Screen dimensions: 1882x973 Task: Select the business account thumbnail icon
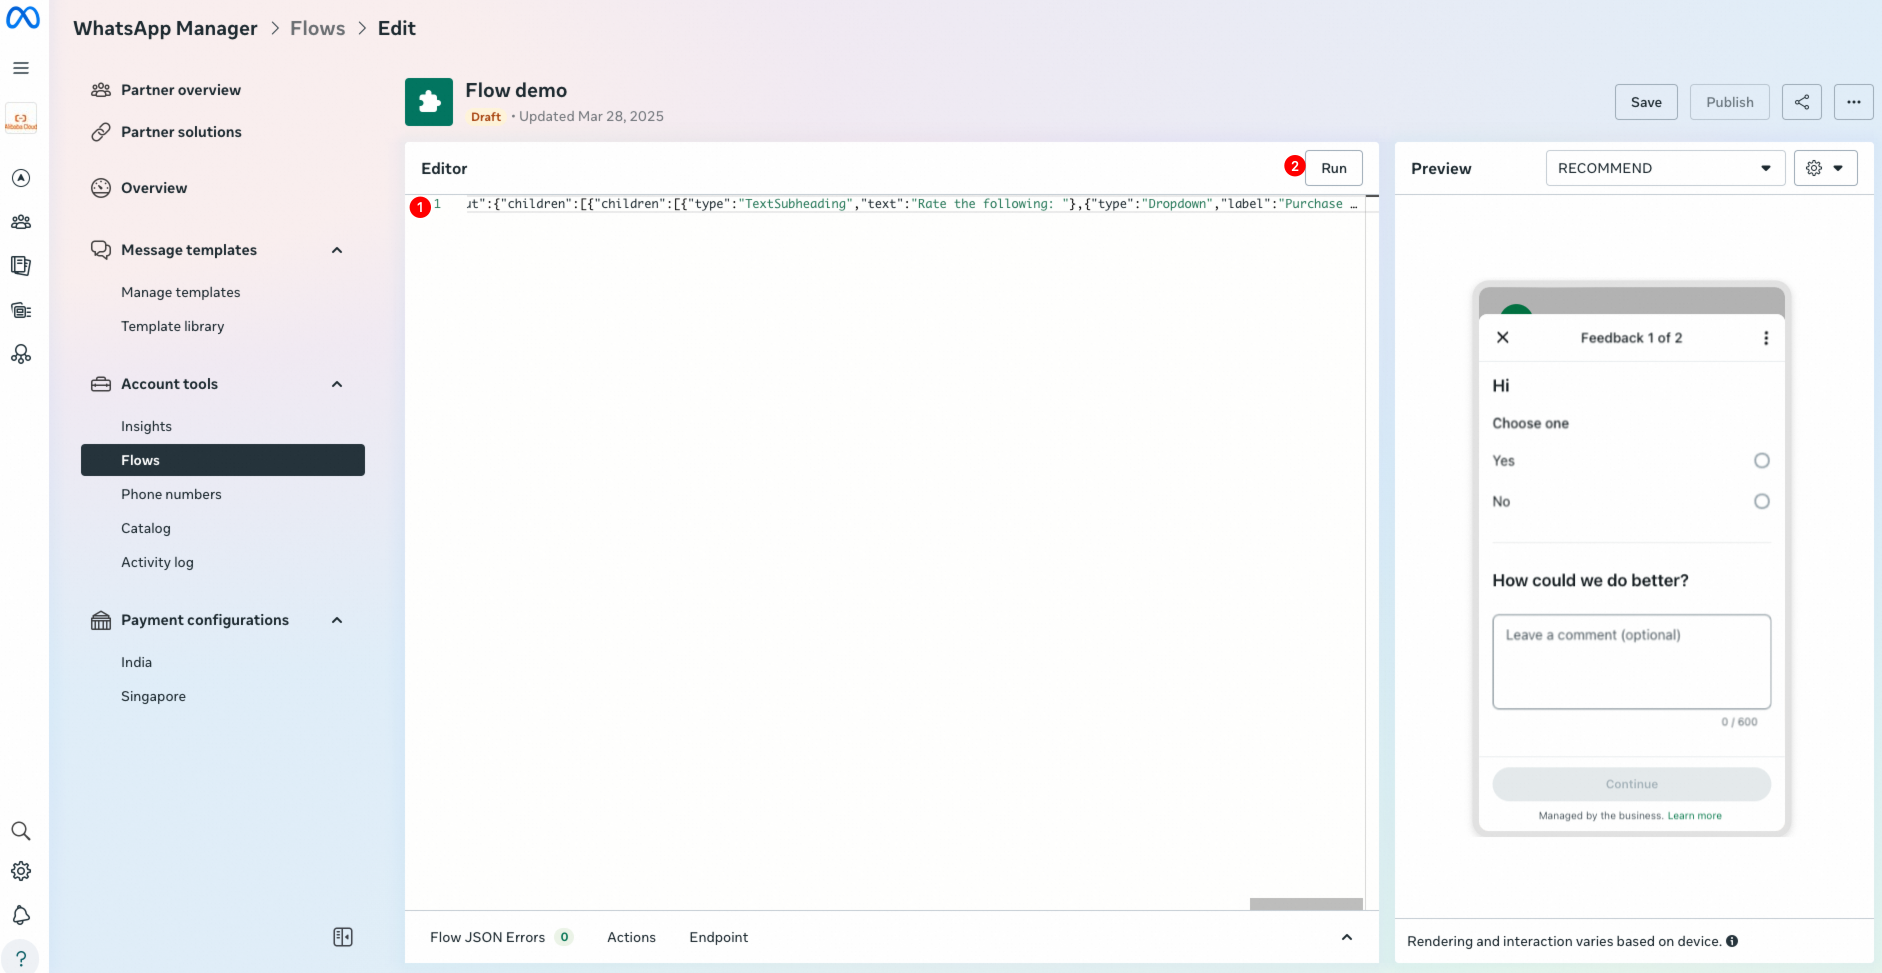tap(21, 118)
